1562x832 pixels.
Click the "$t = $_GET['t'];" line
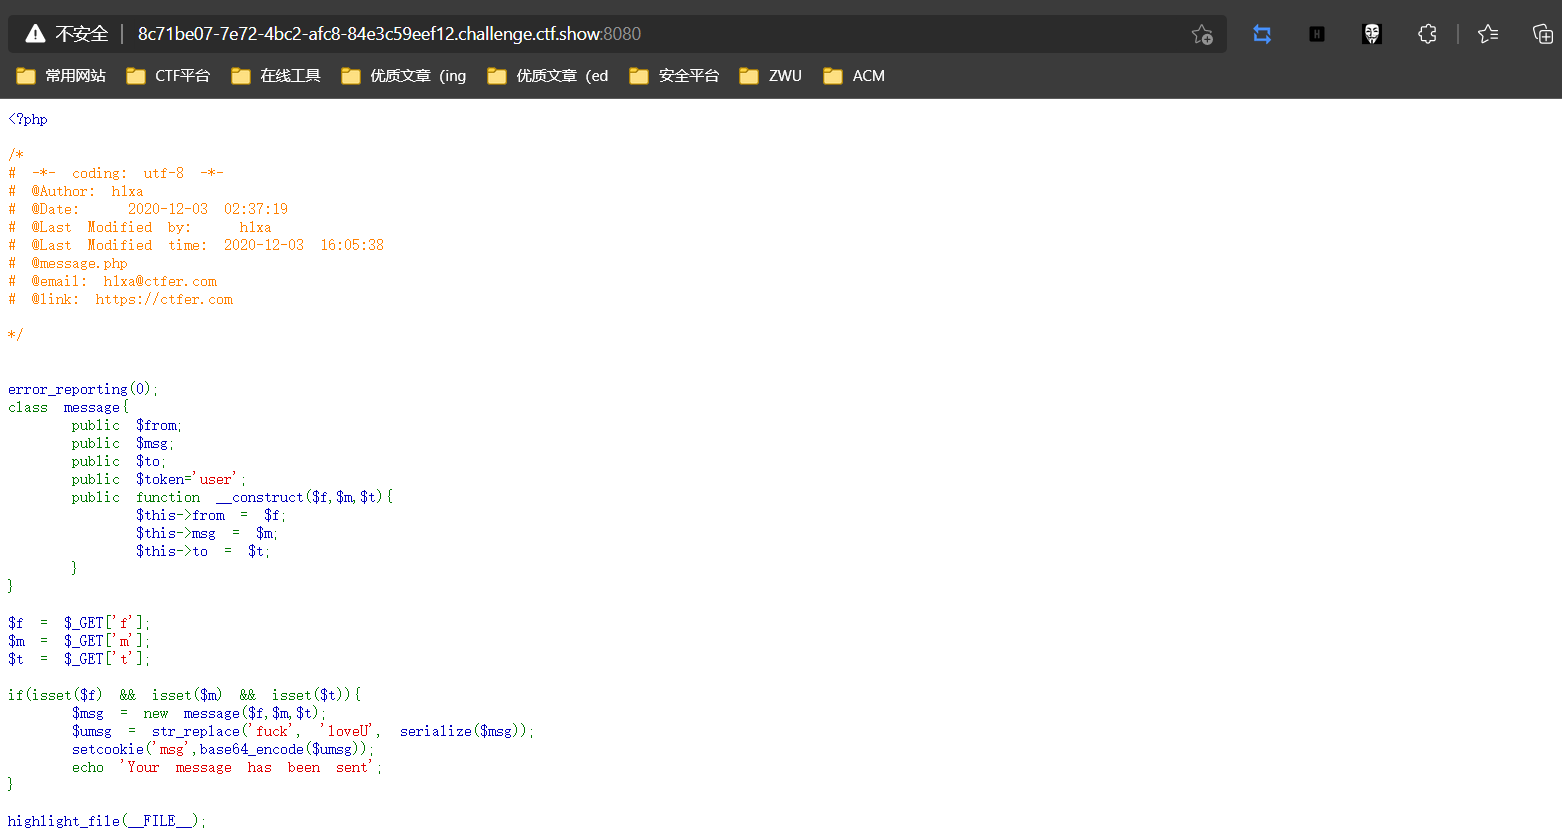pyautogui.click(x=79, y=659)
